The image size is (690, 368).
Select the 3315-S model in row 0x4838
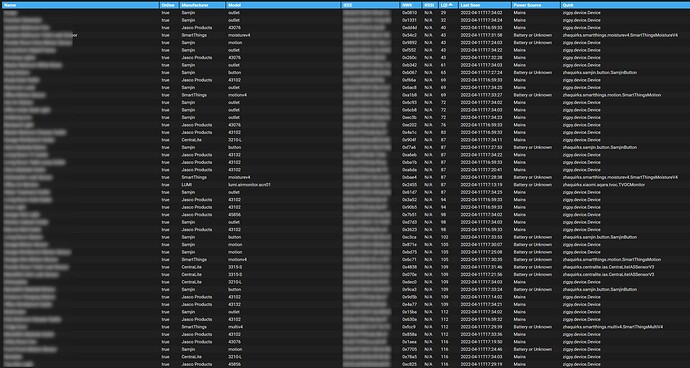click(x=235, y=267)
